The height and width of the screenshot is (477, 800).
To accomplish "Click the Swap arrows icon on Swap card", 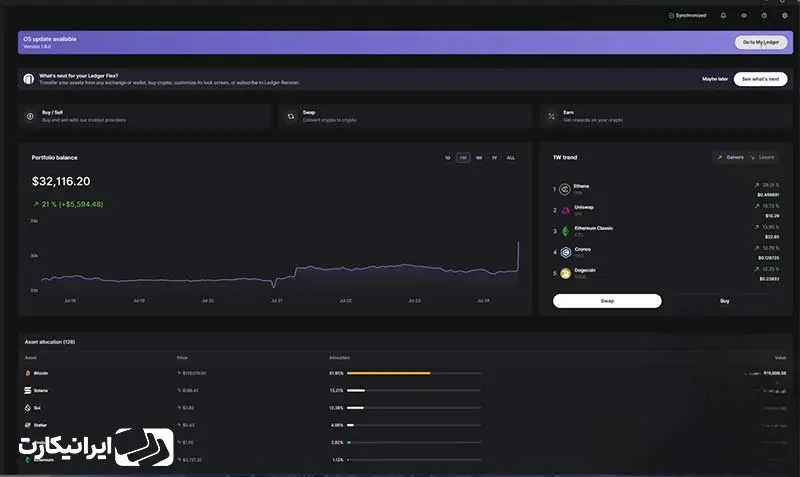I will (291, 116).
